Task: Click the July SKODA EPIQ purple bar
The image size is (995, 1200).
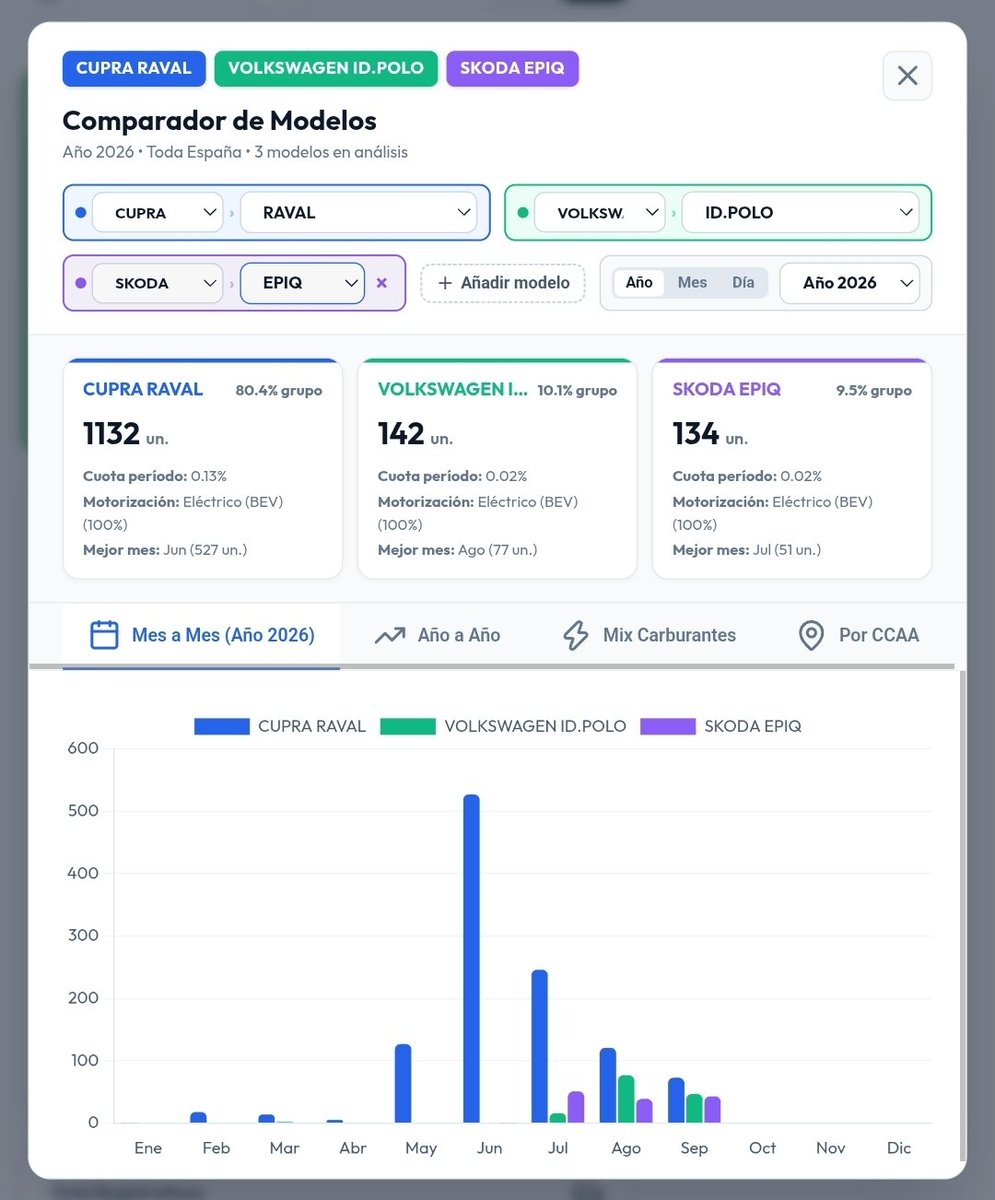Action: pyautogui.click(x=576, y=1107)
